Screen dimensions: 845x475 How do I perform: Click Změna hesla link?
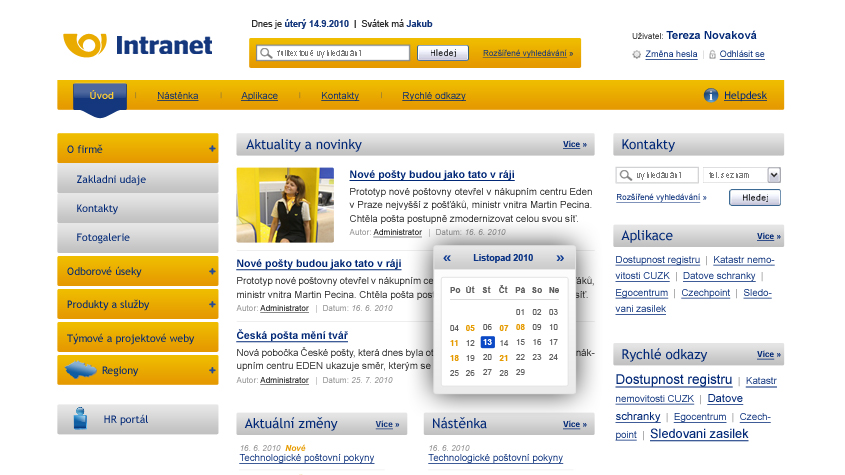(671, 54)
